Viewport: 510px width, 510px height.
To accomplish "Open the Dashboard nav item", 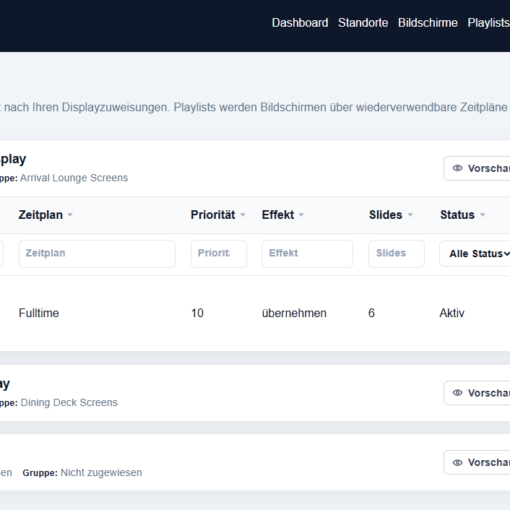I will point(300,23).
